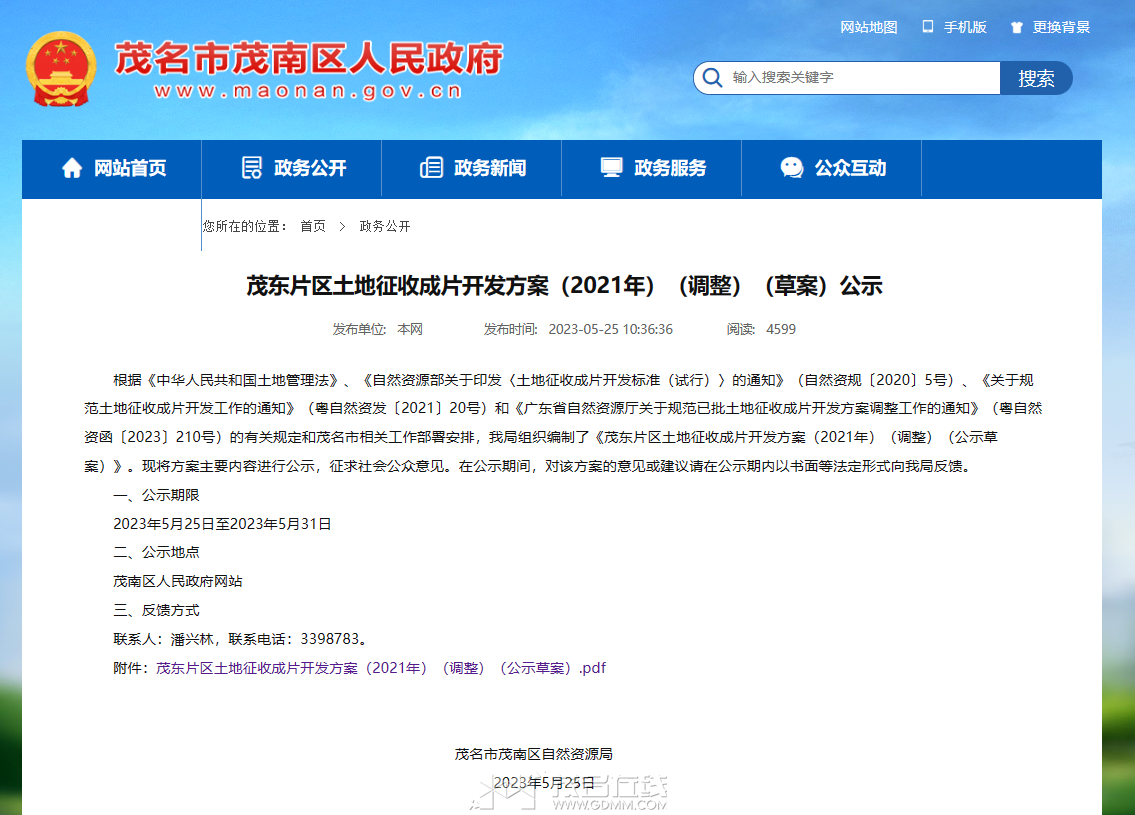Open the 网站地图 link
Screen dimensions: 1135x815
[x=869, y=27]
